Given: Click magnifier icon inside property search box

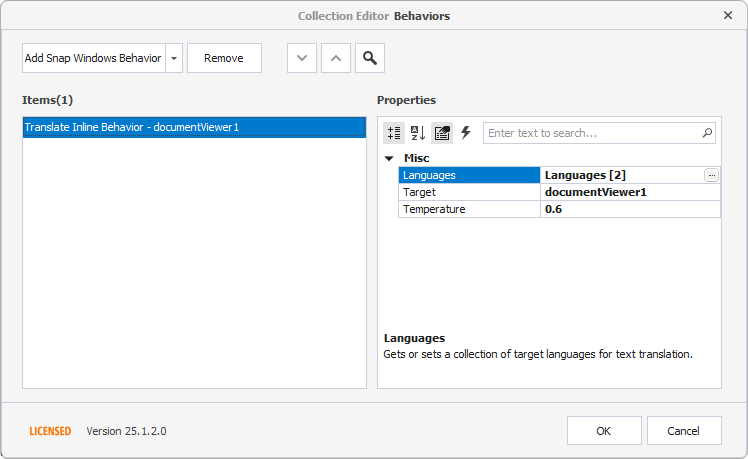Looking at the screenshot, I should (x=708, y=133).
